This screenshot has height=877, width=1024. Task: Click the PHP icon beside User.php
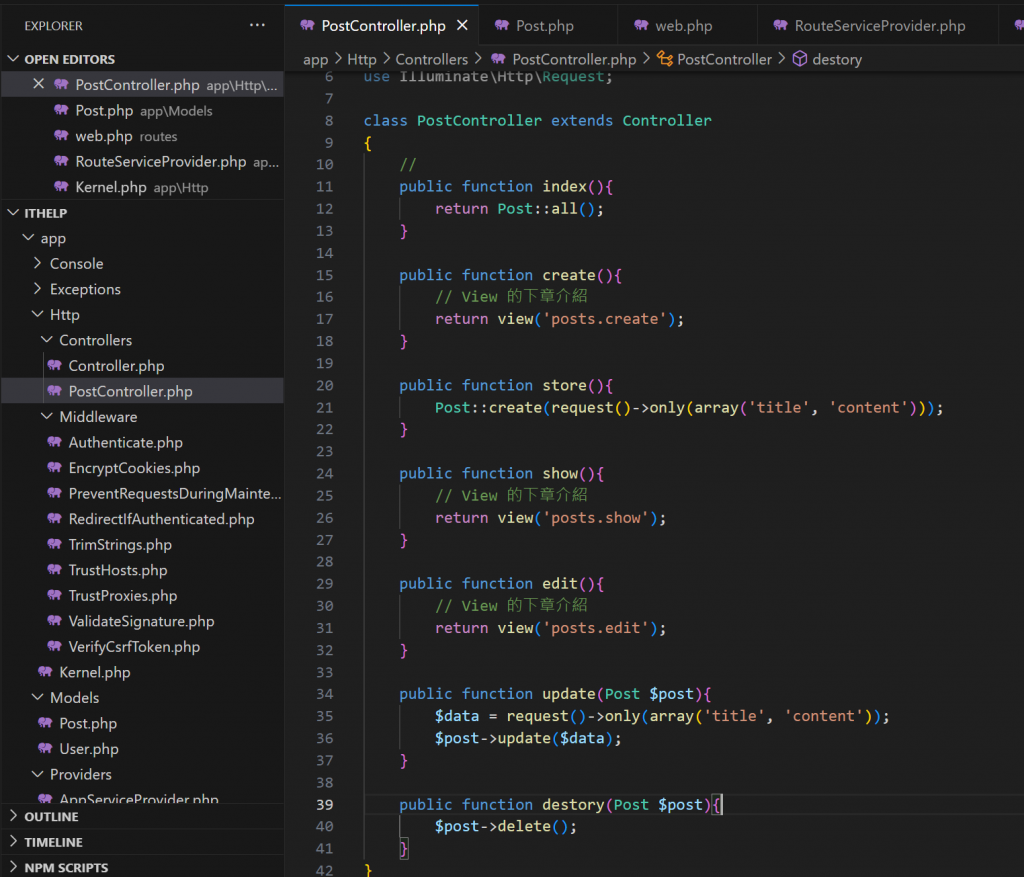tap(45, 748)
